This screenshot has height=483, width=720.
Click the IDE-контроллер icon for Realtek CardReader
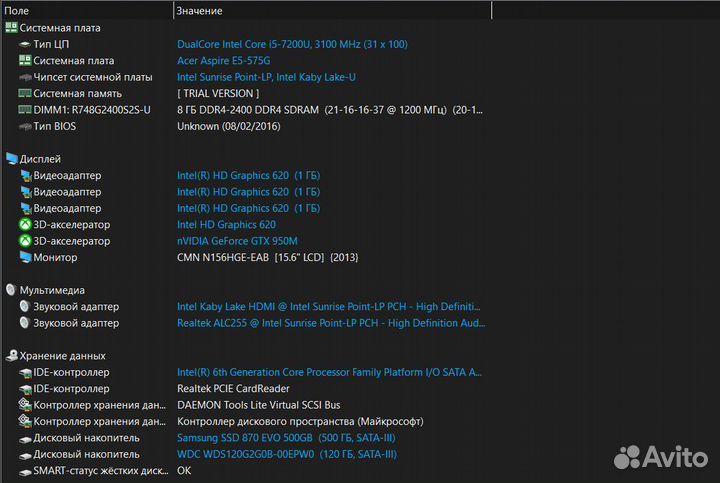[x=25, y=389]
